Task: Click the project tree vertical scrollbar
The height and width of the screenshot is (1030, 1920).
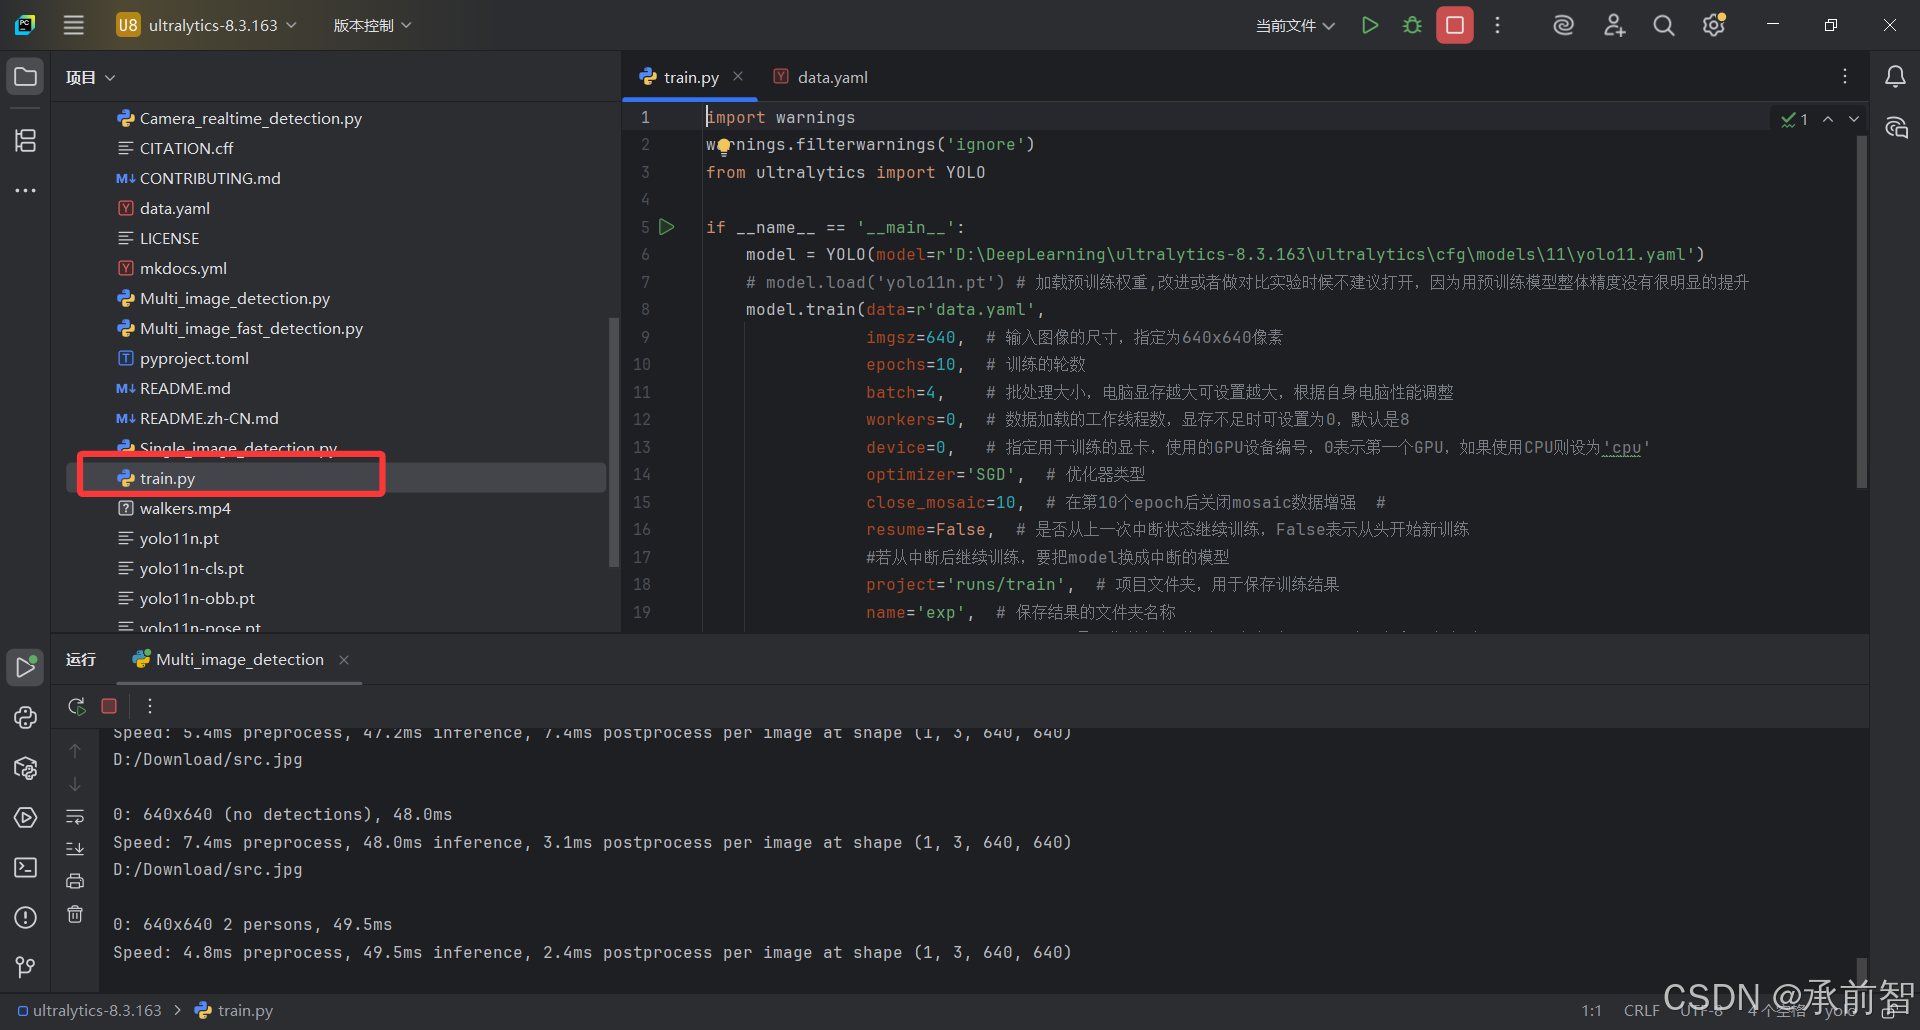Action: [613, 442]
